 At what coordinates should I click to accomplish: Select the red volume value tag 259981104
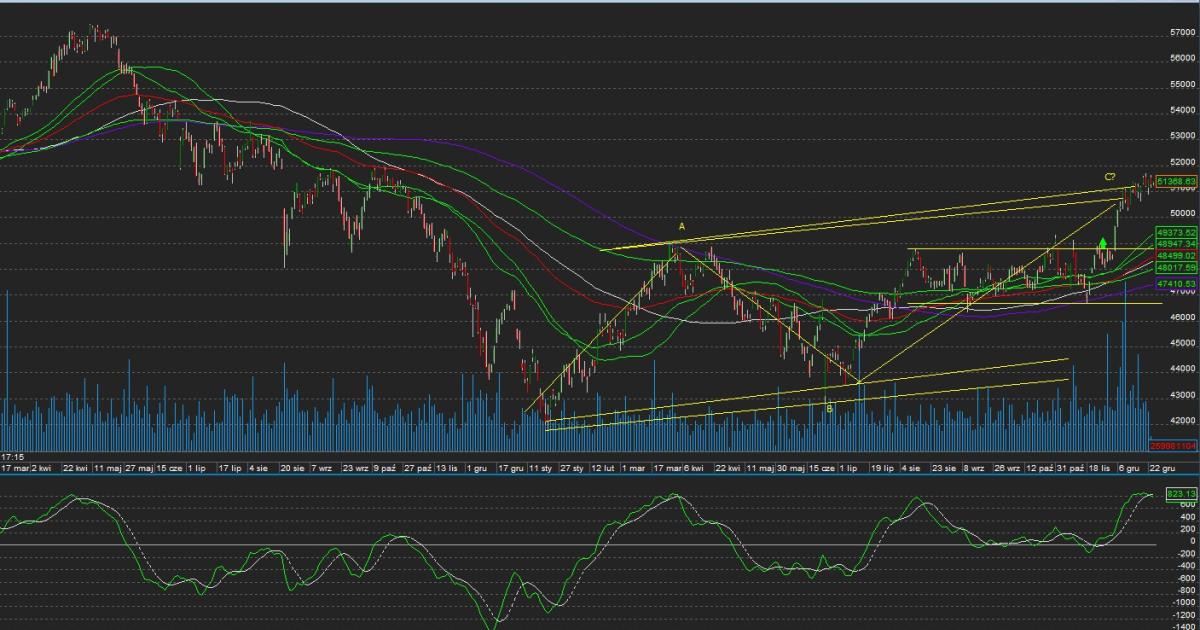pos(1174,446)
